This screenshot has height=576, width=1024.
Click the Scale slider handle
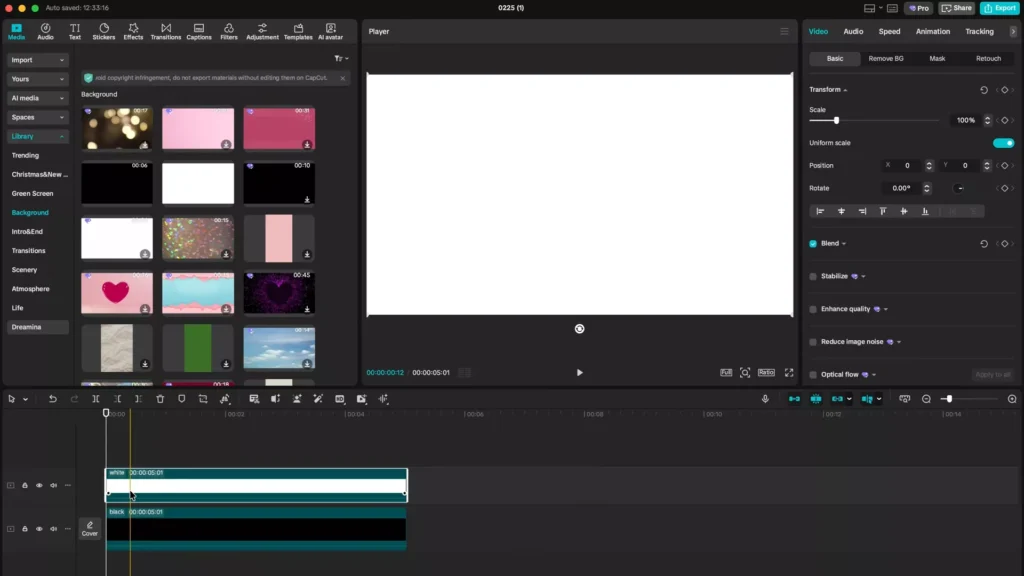point(836,120)
